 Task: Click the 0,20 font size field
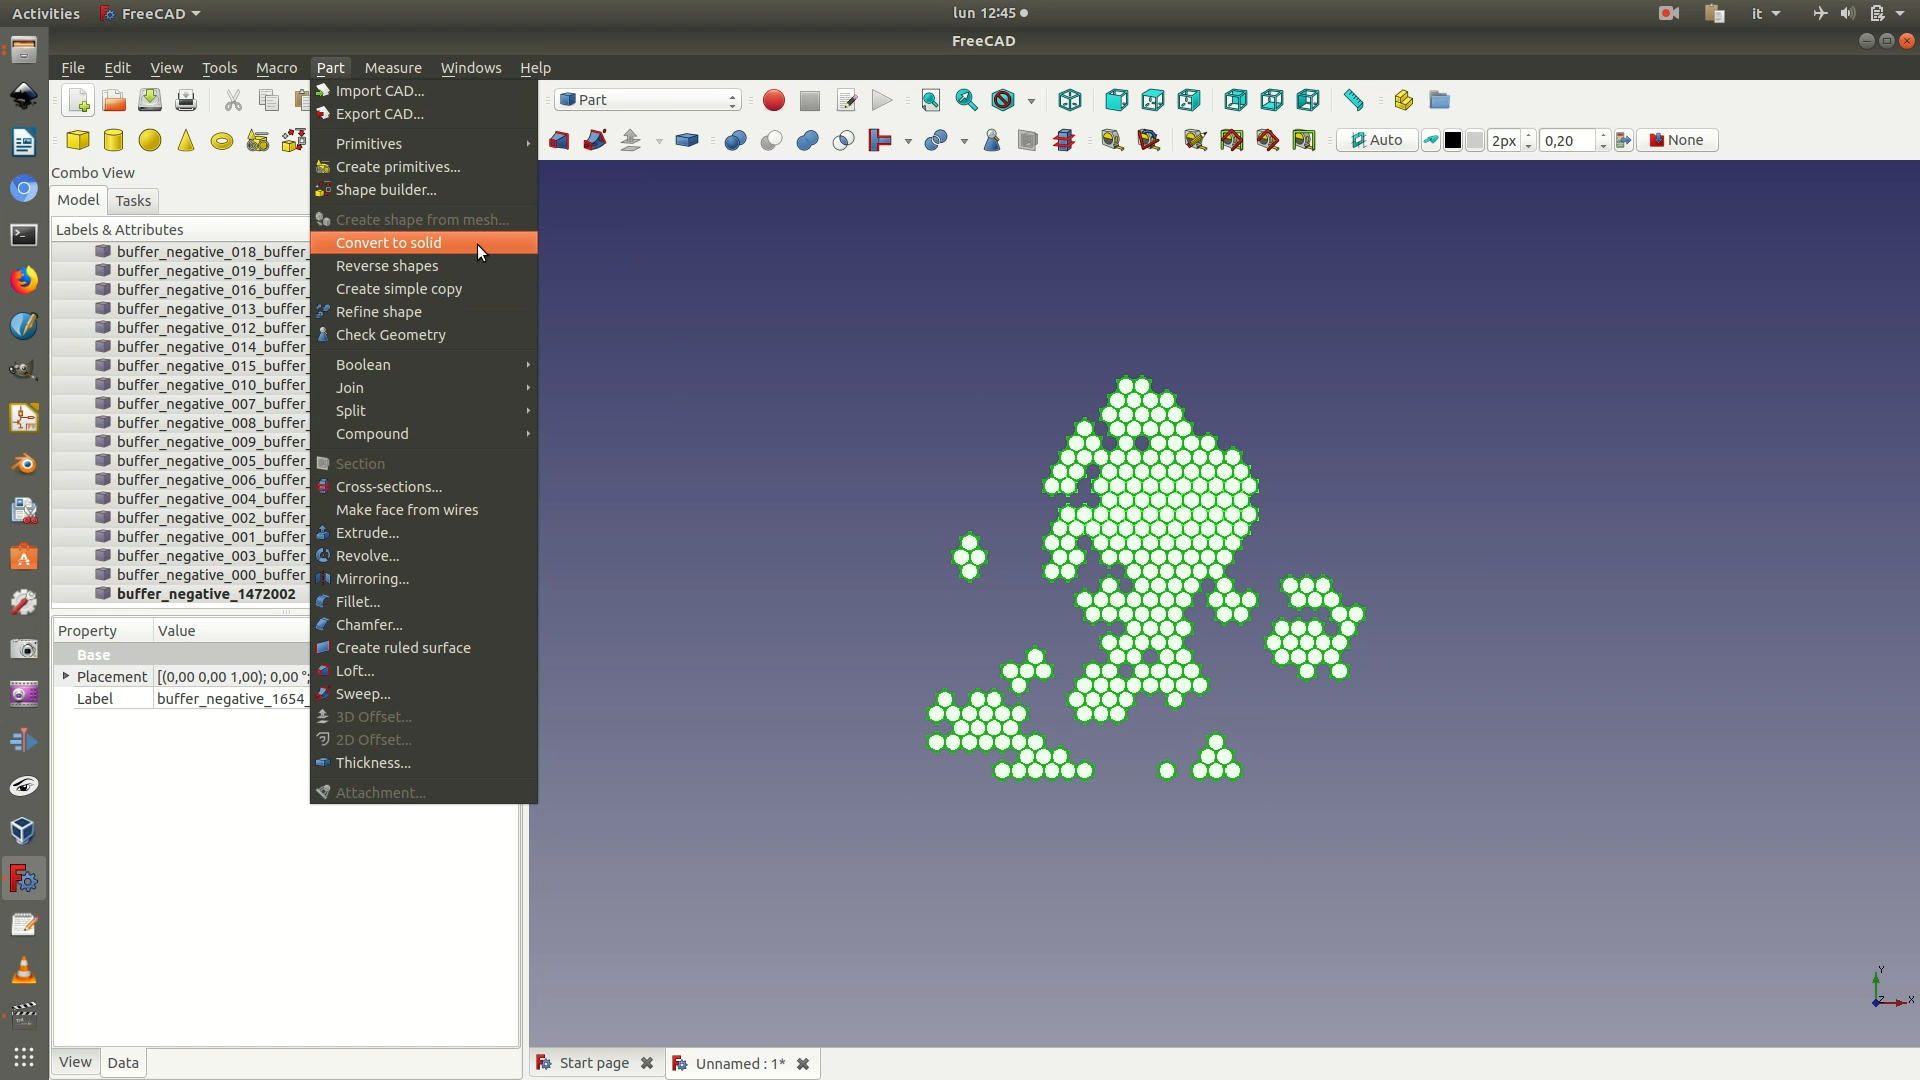pos(1567,140)
